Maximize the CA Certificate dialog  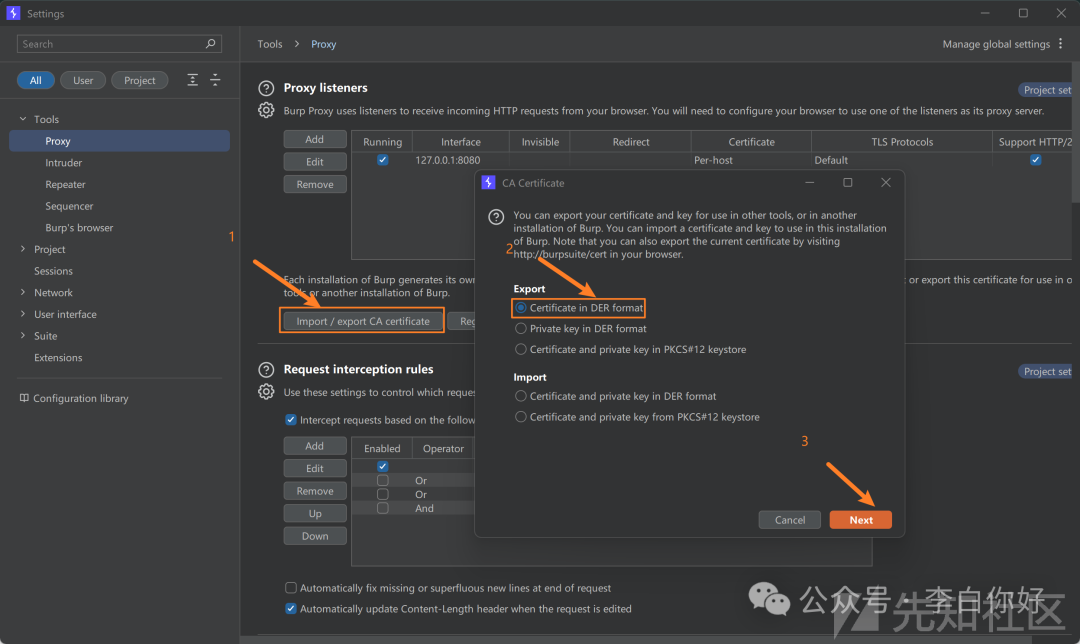click(848, 183)
